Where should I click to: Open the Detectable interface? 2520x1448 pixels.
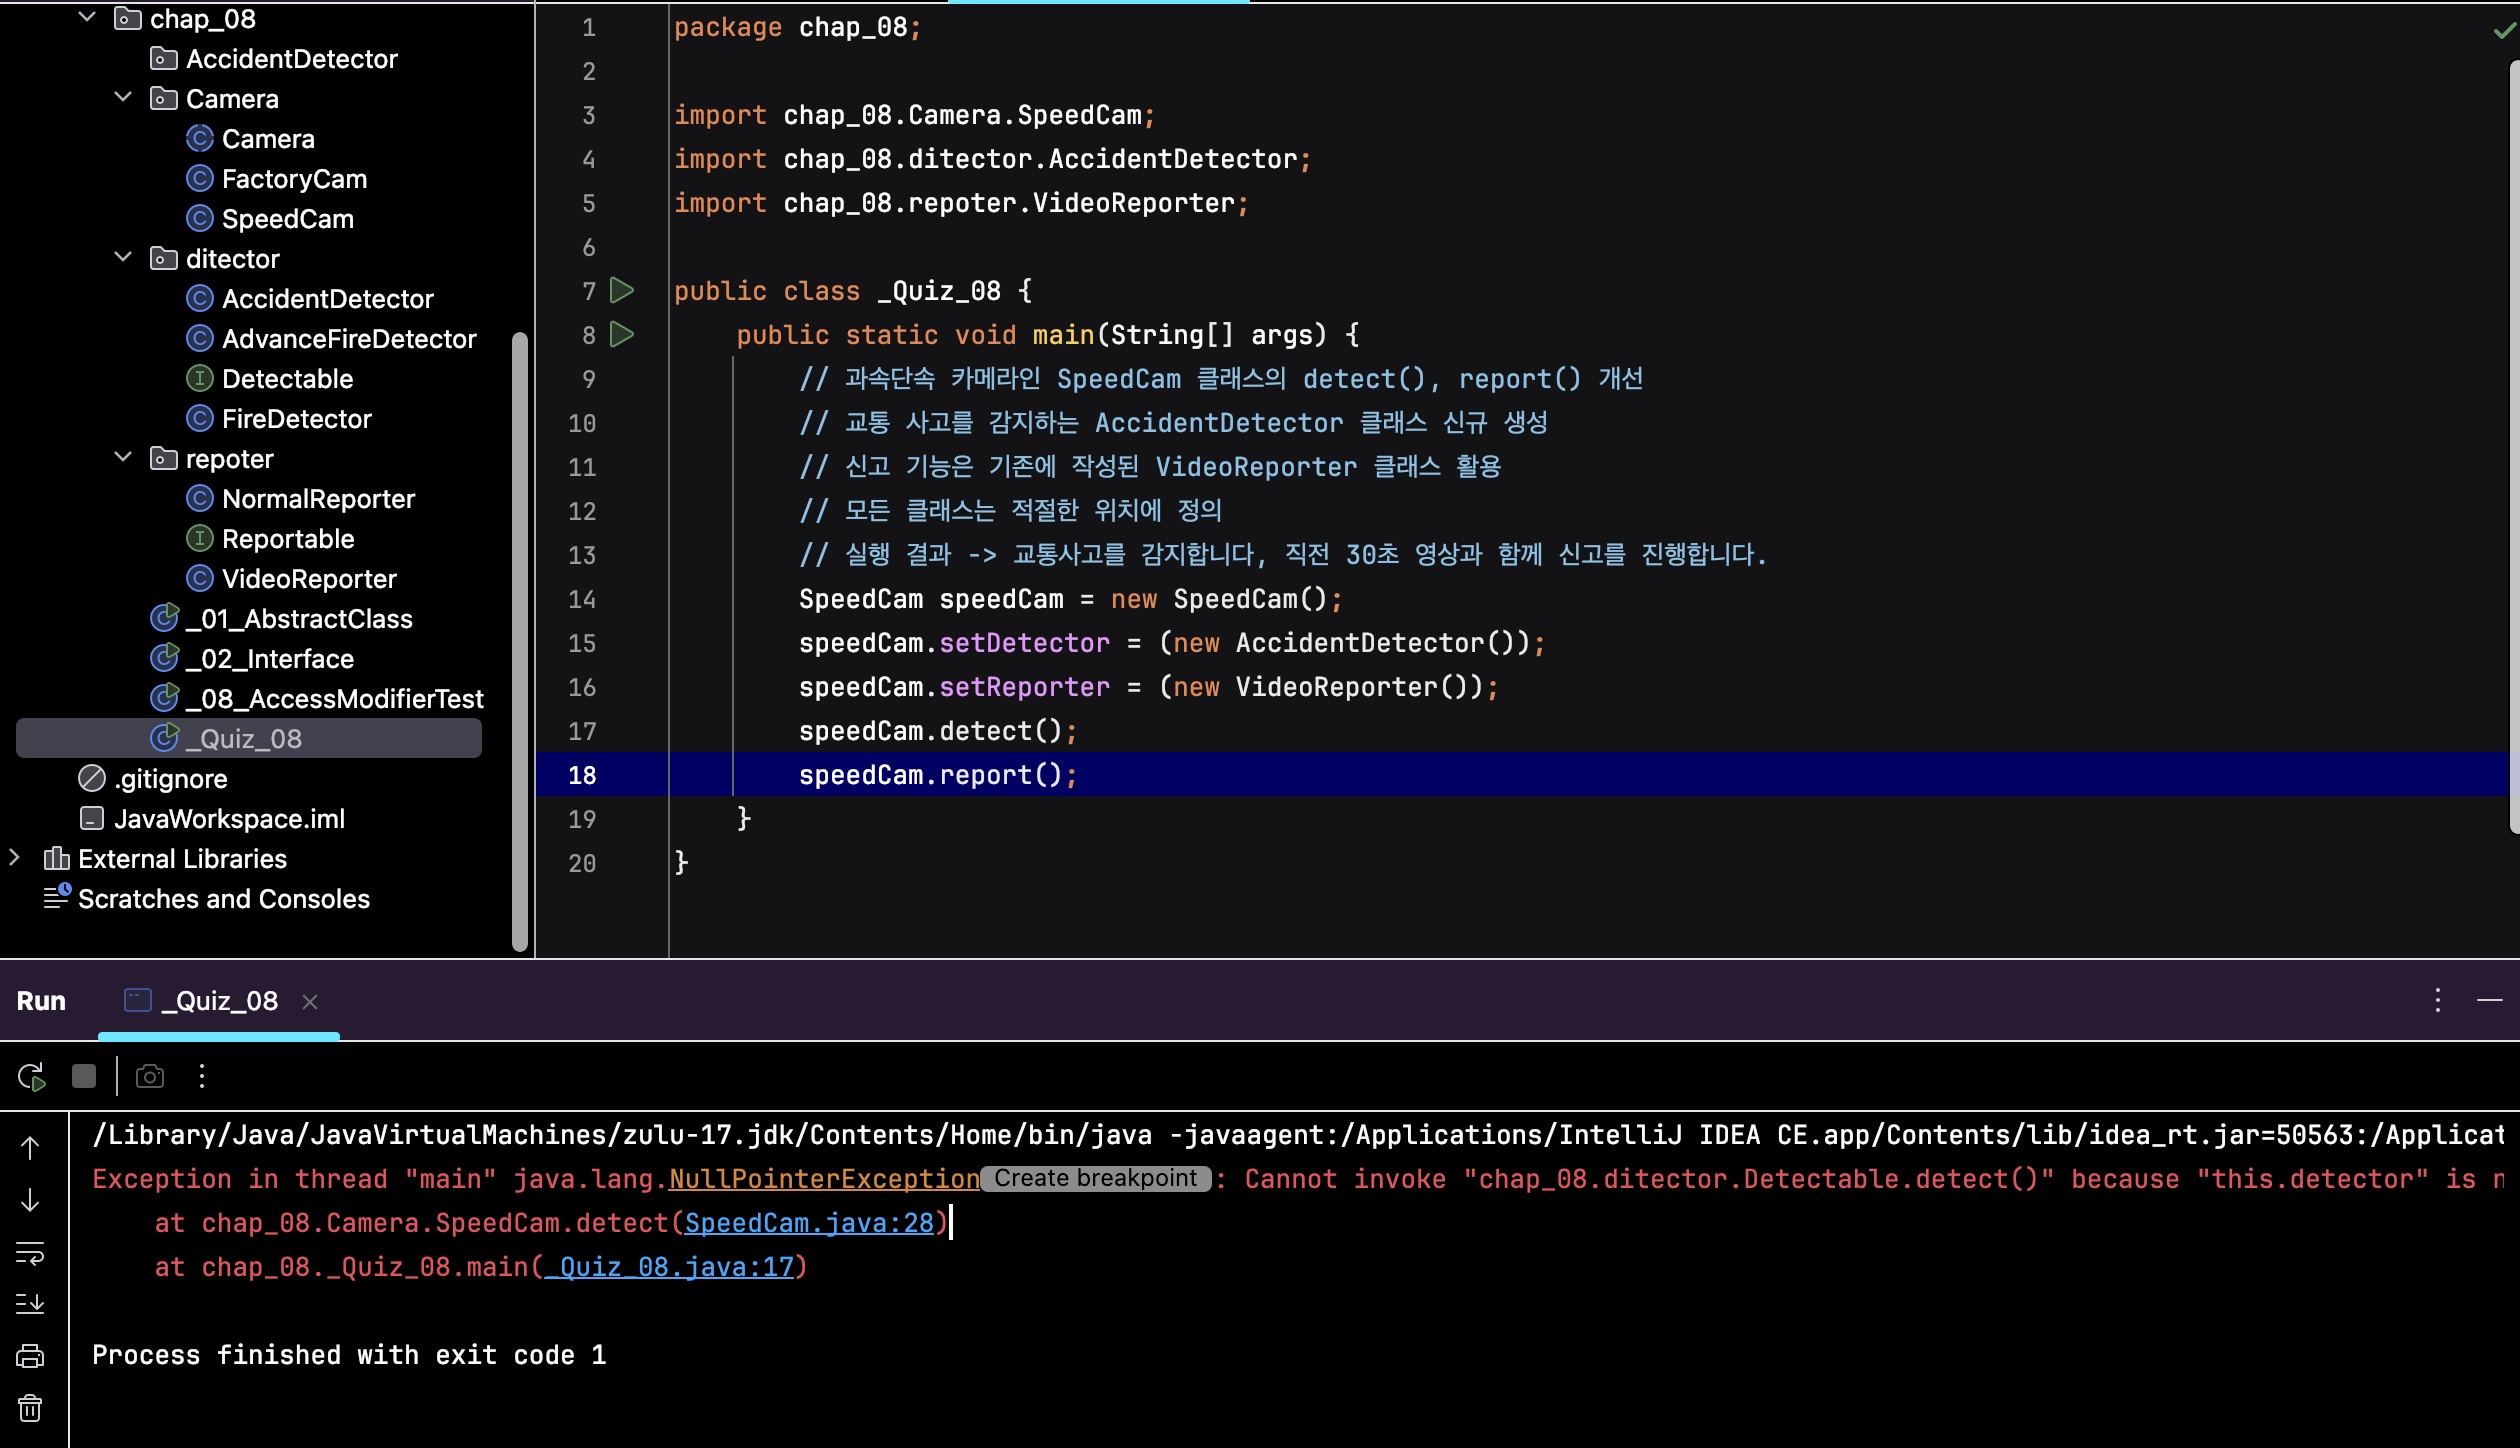pyautogui.click(x=270, y=379)
